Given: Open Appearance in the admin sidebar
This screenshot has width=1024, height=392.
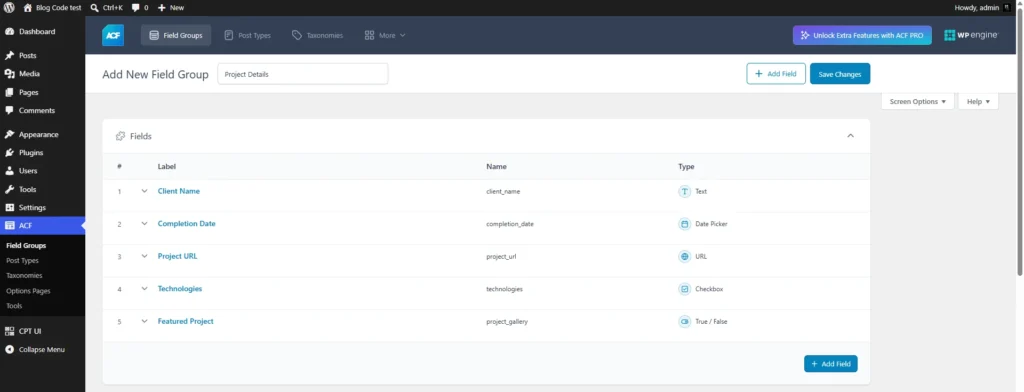Looking at the screenshot, I should click(x=42, y=135).
